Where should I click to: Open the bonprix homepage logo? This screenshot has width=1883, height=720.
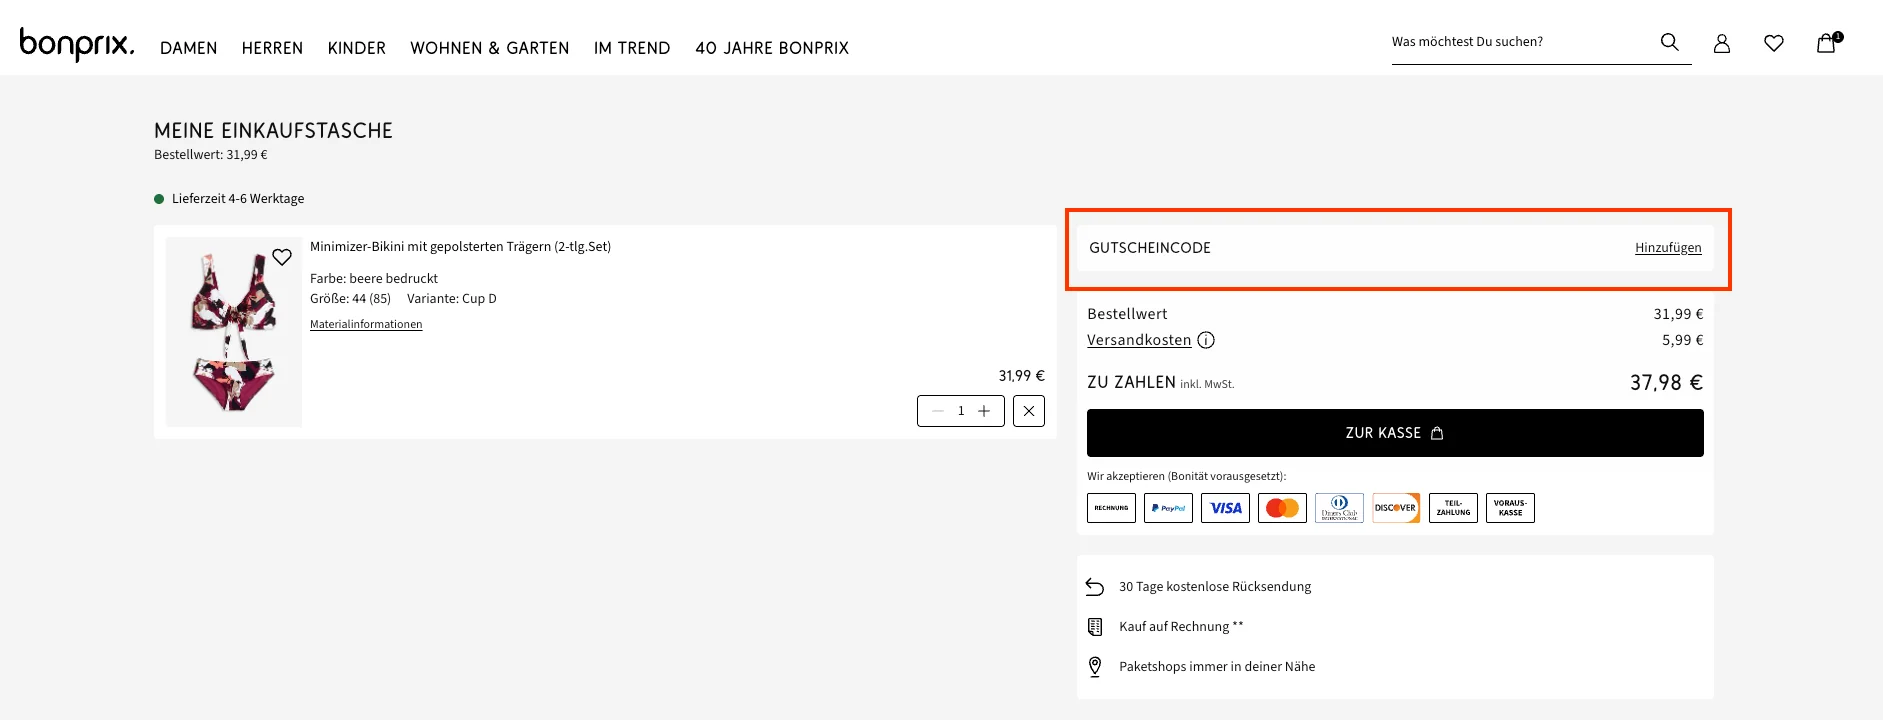click(x=77, y=44)
